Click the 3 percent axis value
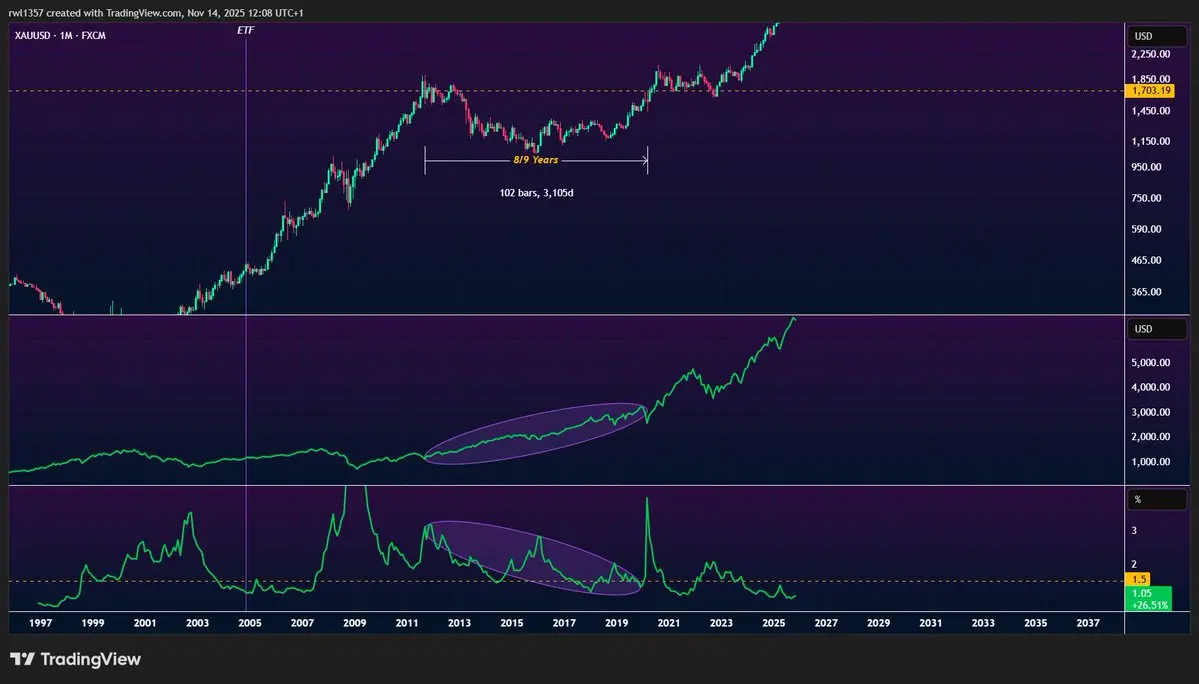The width and height of the screenshot is (1199, 684). point(1134,530)
